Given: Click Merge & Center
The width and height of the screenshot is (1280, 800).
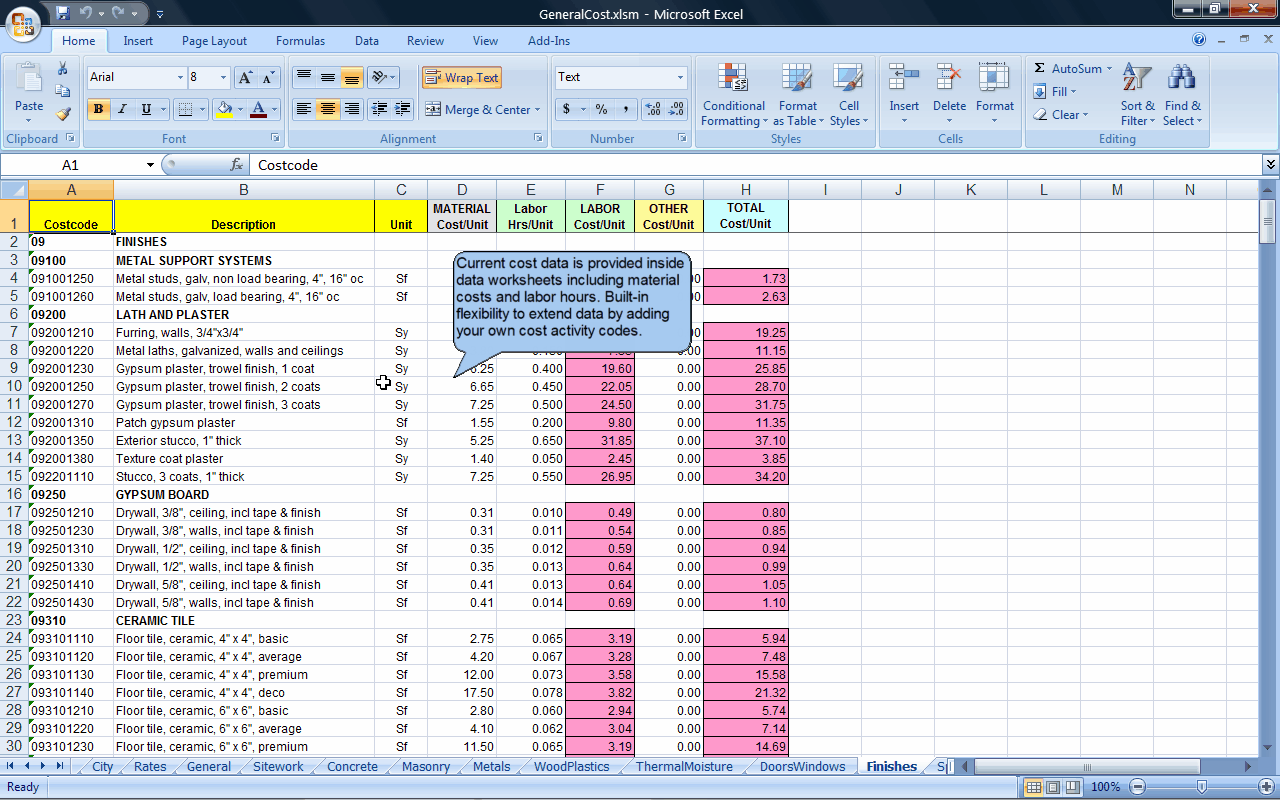Looking at the screenshot, I should point(481,109).
